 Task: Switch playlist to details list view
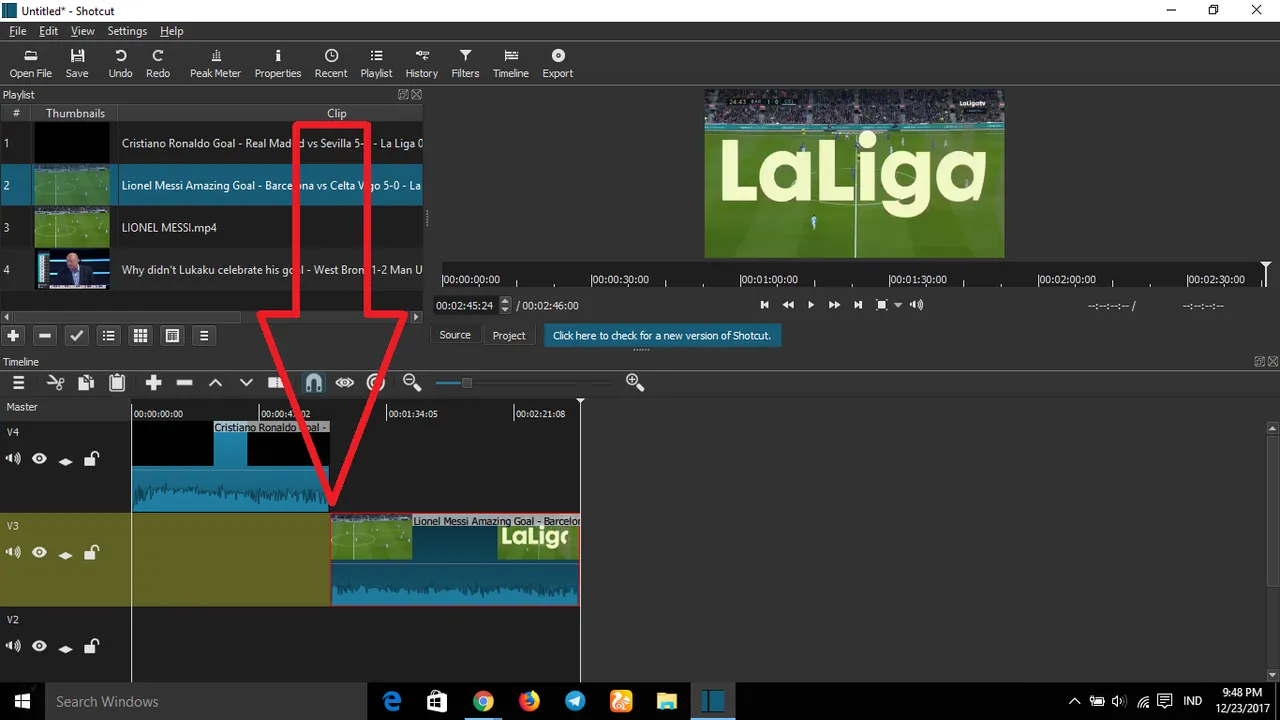(109, 336)
